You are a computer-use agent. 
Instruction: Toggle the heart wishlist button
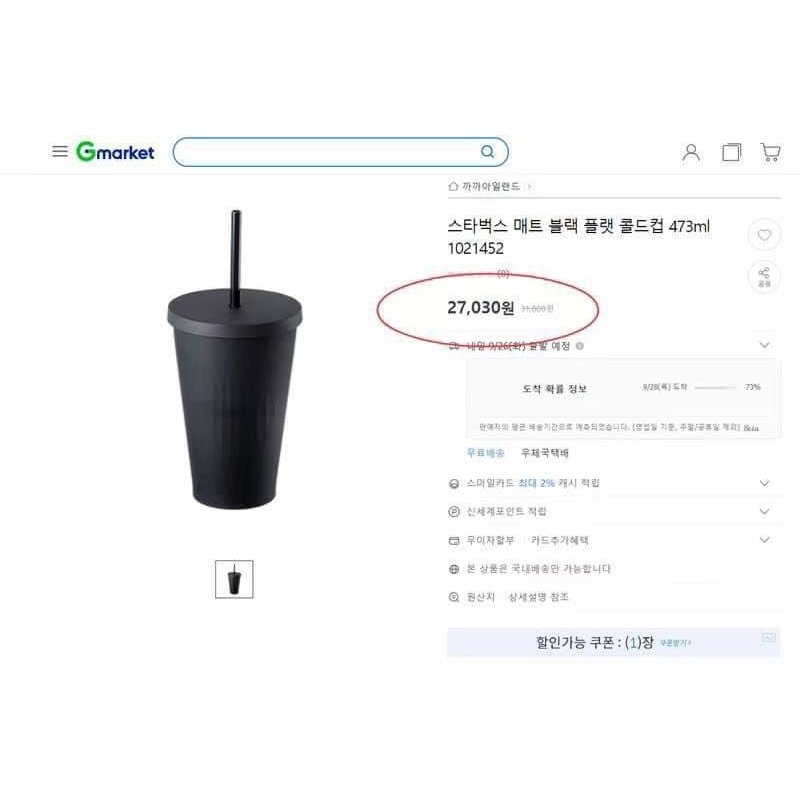point(764,235)
